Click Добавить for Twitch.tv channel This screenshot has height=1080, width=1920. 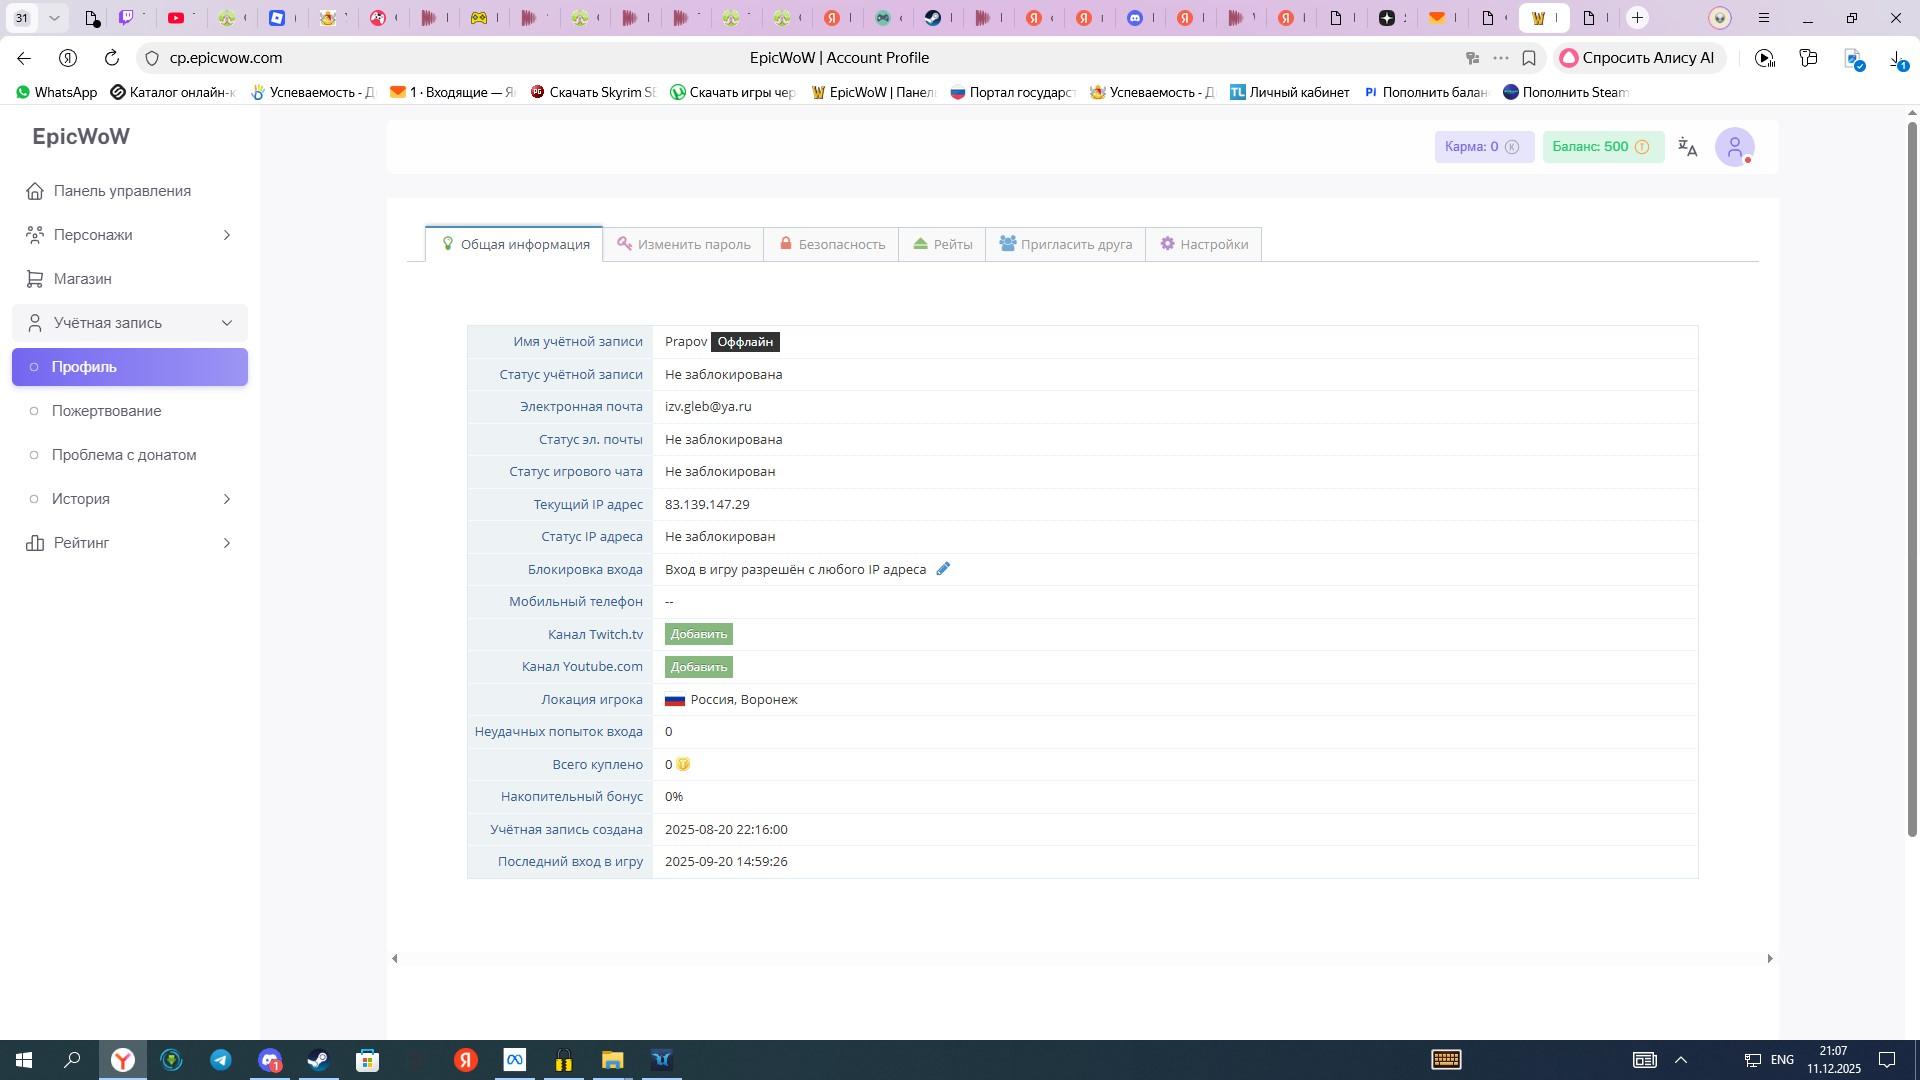(x=699, y=634)
